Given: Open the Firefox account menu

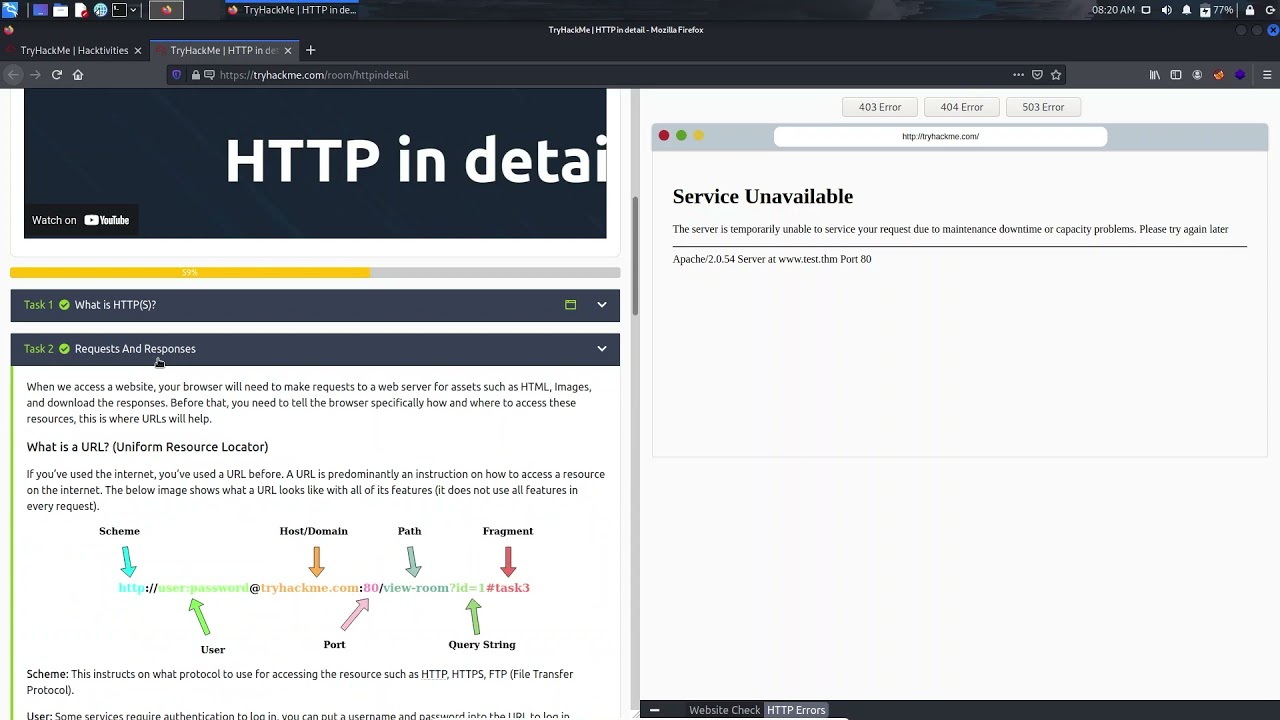Looking at the screenshot, I should [x=1197, y=75].
